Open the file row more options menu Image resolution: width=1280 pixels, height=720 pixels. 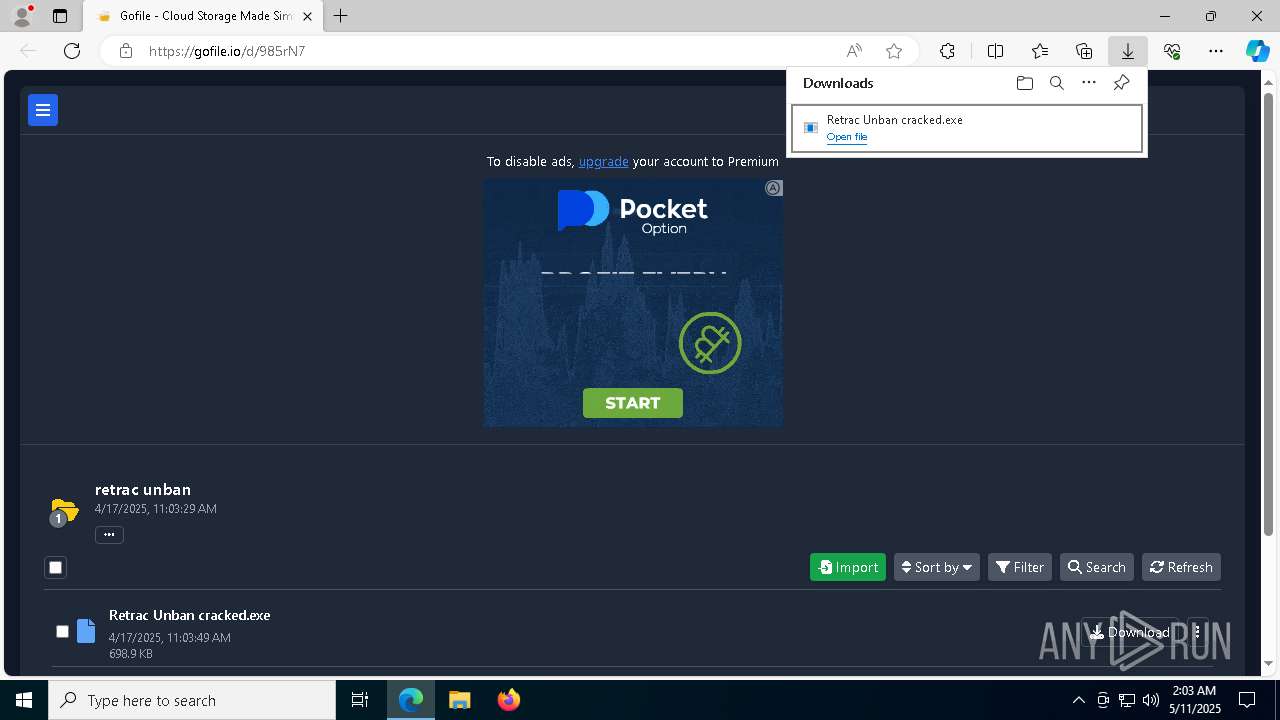coord(1197,632)
